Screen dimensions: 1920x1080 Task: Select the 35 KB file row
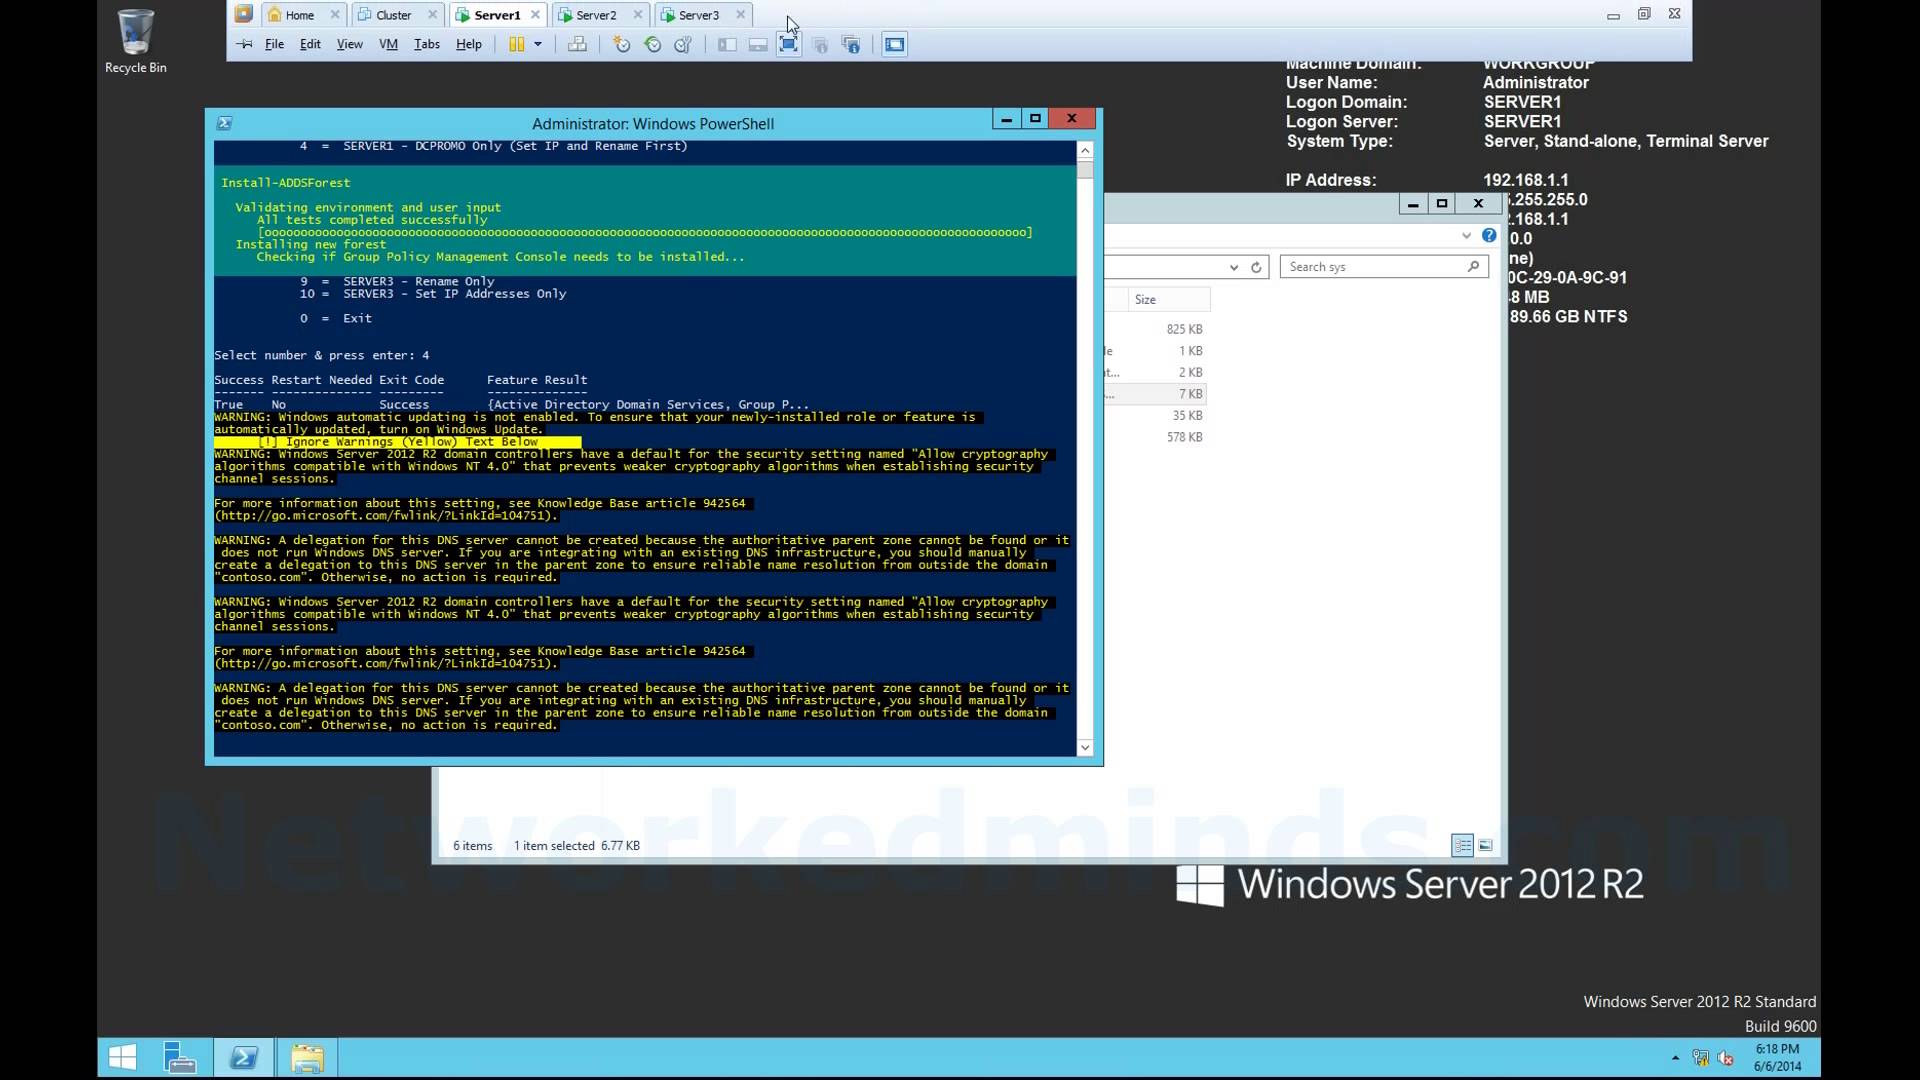(1157, 416)
